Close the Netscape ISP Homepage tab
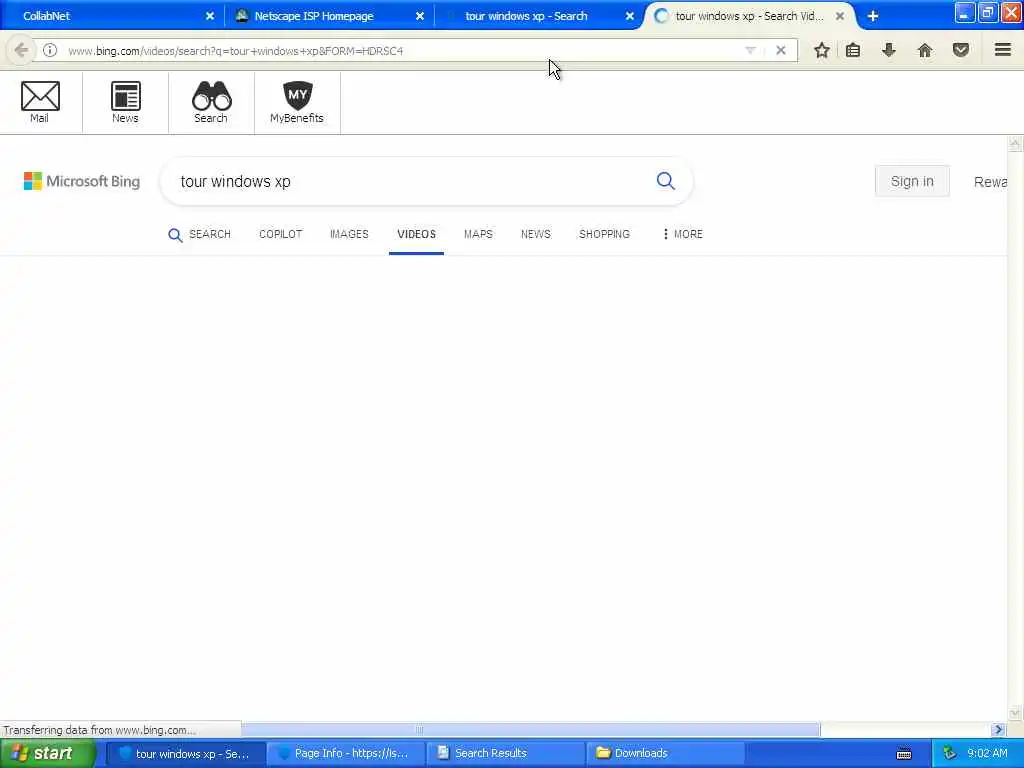Viewport: 1024px width, 768px height. coord(420,16)
